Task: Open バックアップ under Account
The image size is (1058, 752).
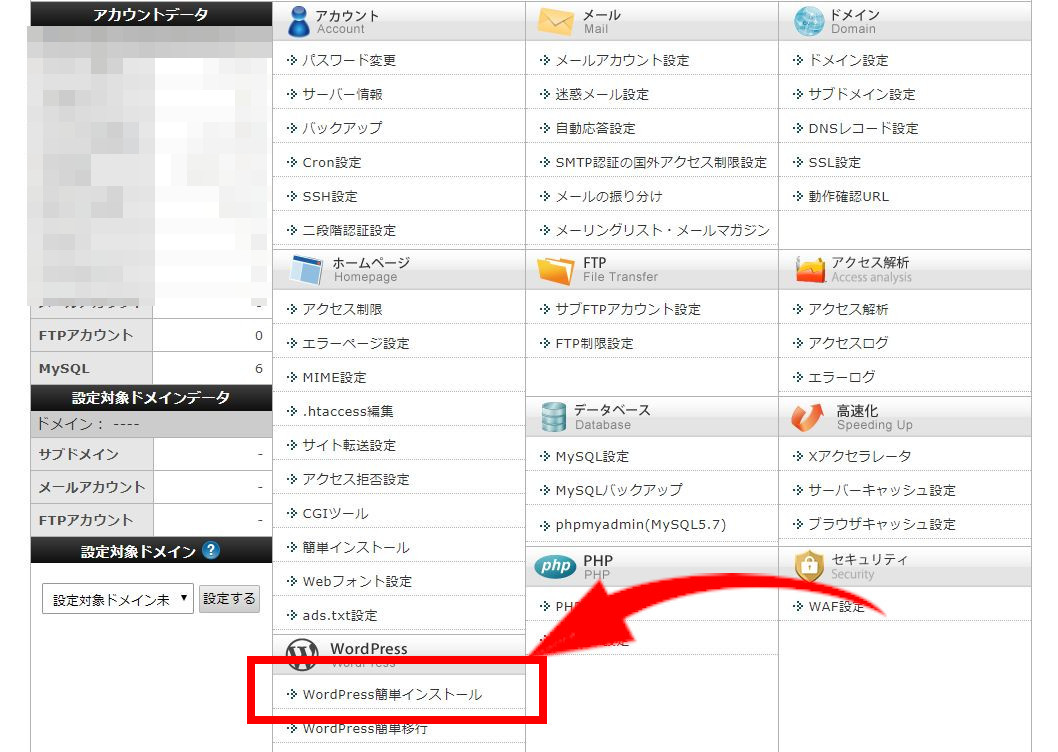Action: tap(341, 128)
